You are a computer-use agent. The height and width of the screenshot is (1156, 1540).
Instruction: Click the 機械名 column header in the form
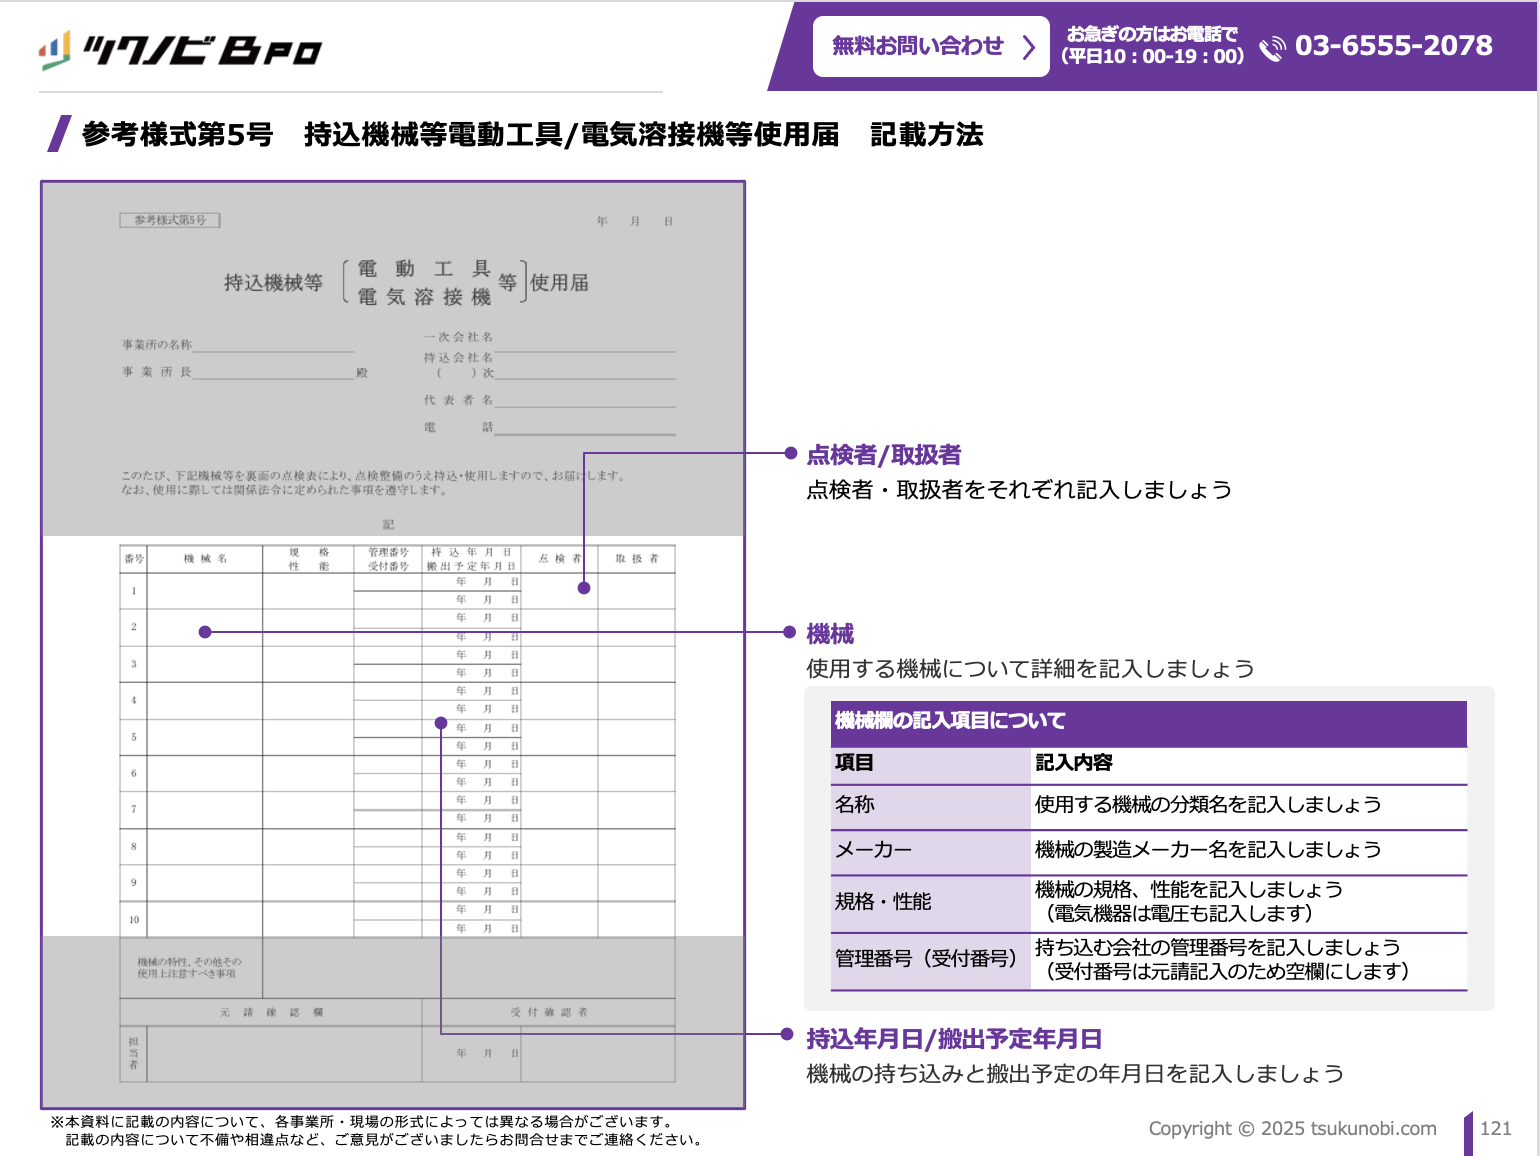coord(205,559)
